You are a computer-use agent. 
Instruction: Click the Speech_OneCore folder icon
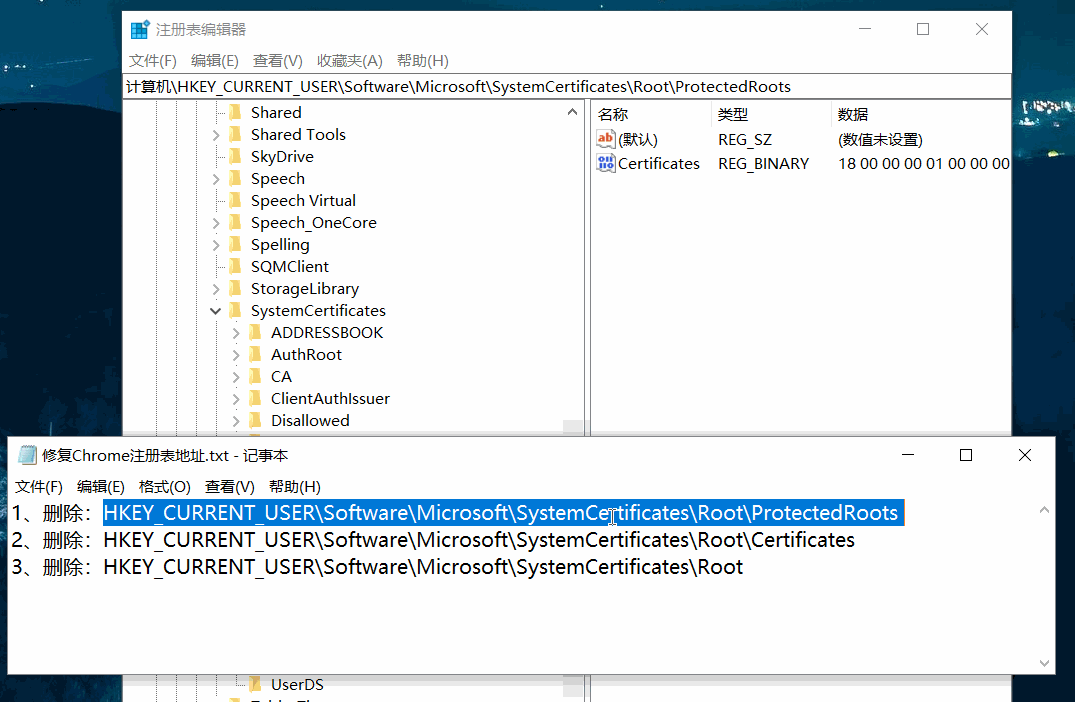tap(235, 221)
